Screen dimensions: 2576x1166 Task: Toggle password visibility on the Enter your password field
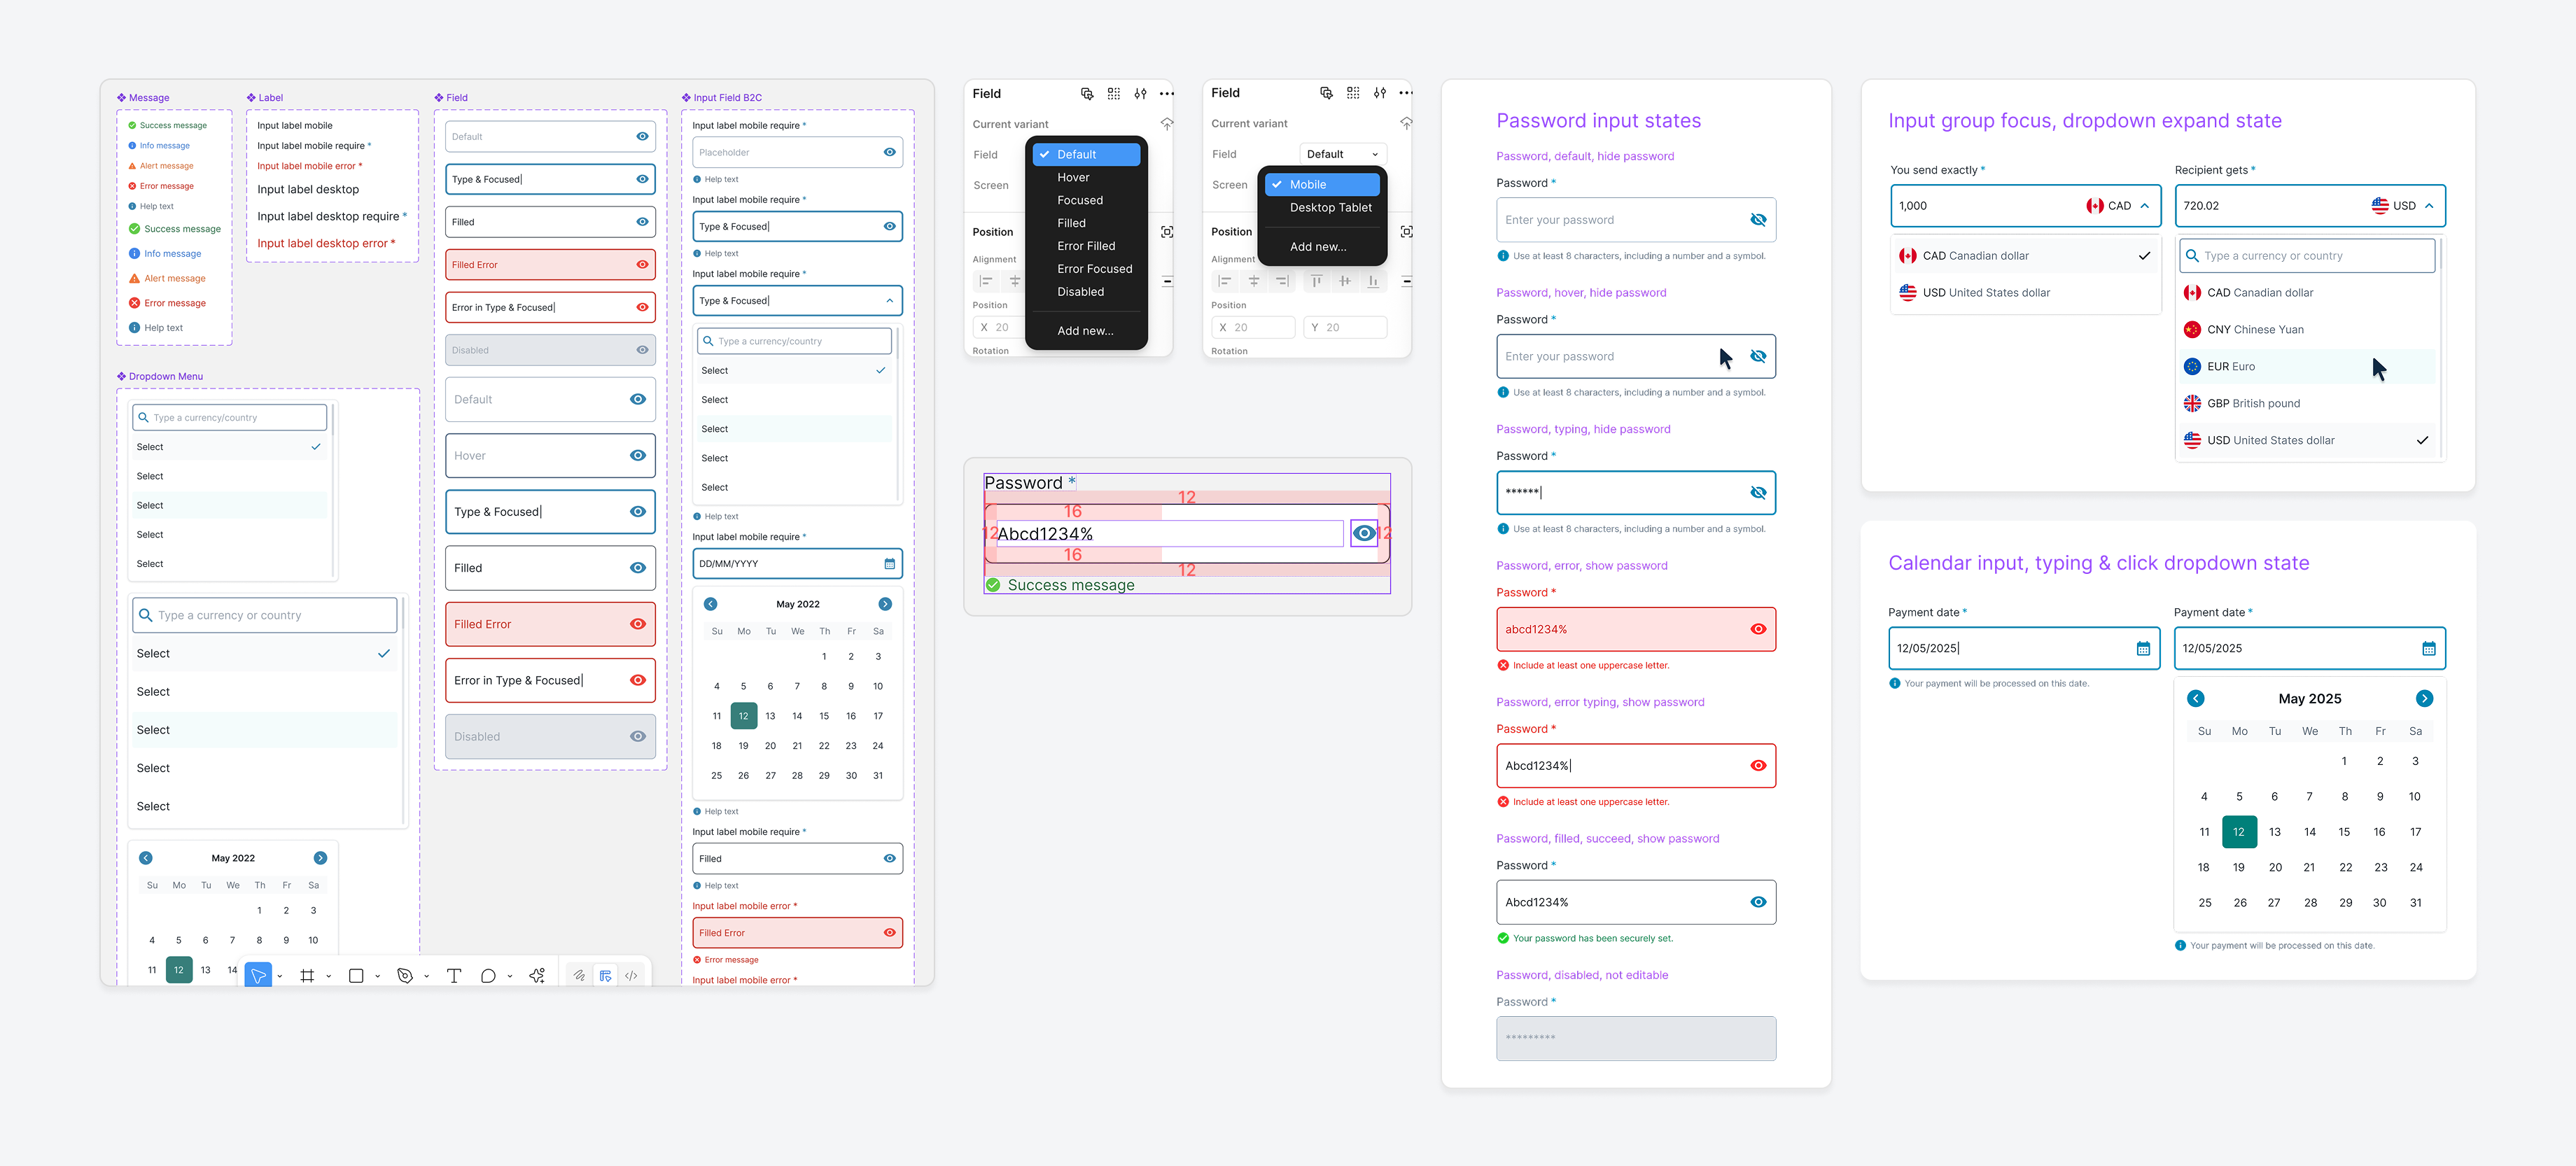[x=1759, y=219]
